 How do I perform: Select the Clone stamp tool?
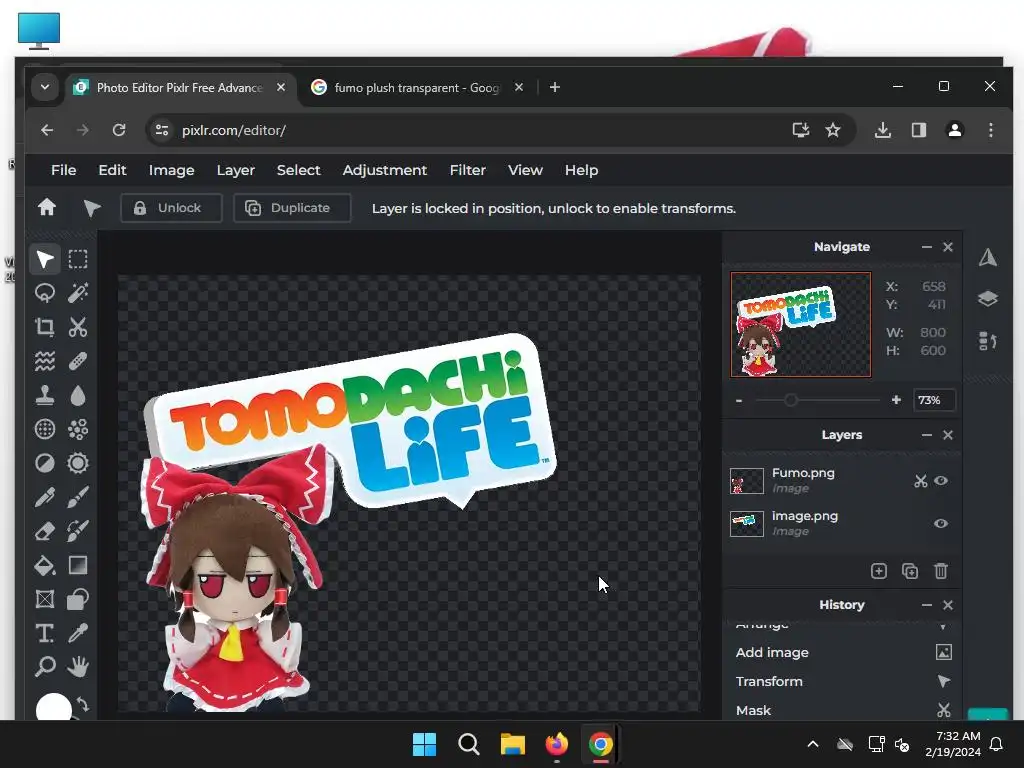pyautogui.click(x=44, y=395)
